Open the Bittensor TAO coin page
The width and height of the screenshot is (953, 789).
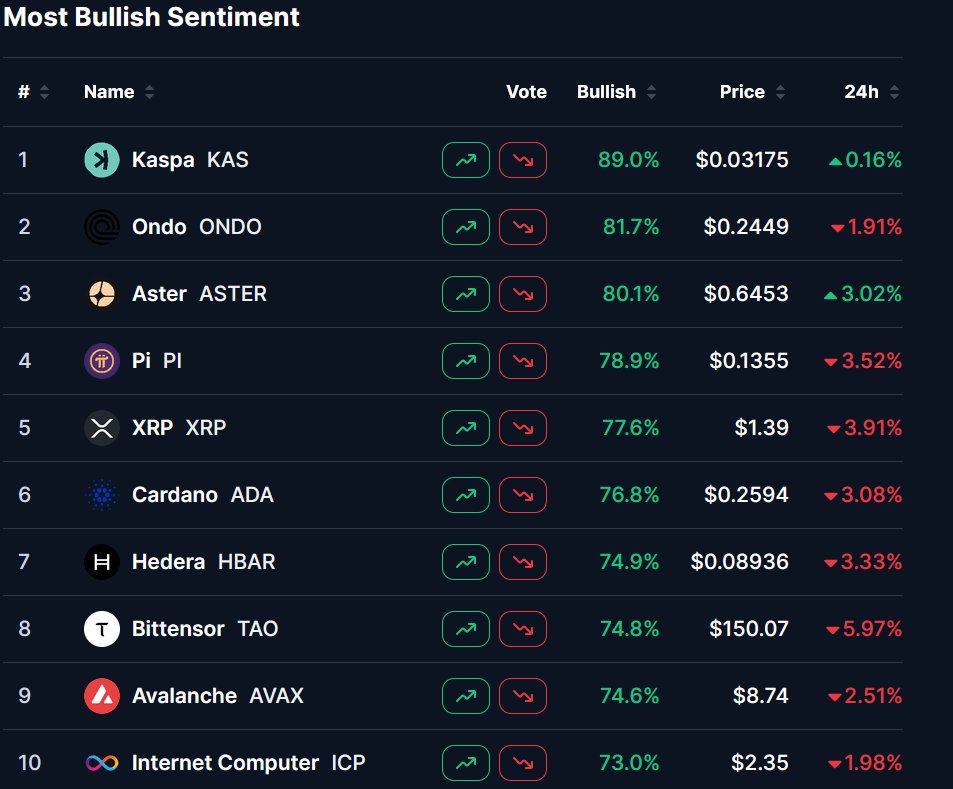pyautogui.click(x=205, y=629)
